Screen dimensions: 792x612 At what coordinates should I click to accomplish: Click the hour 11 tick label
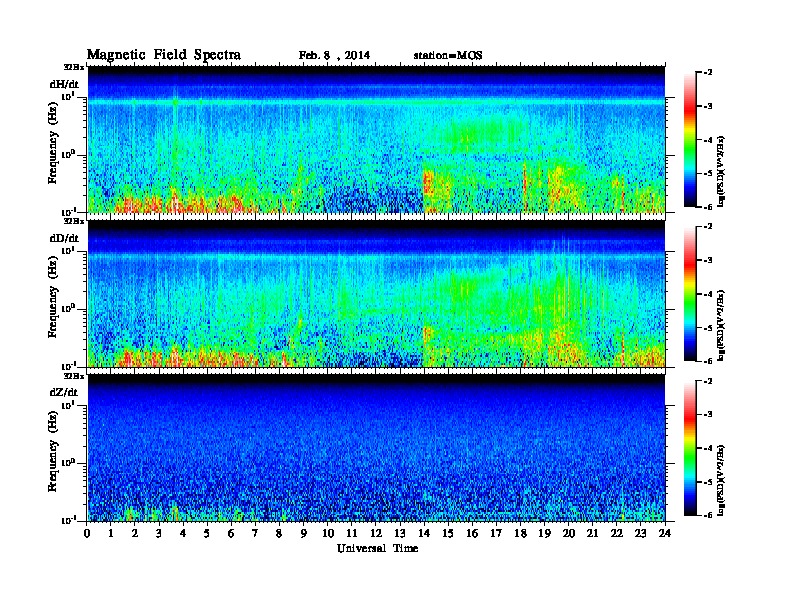[352, 533]
